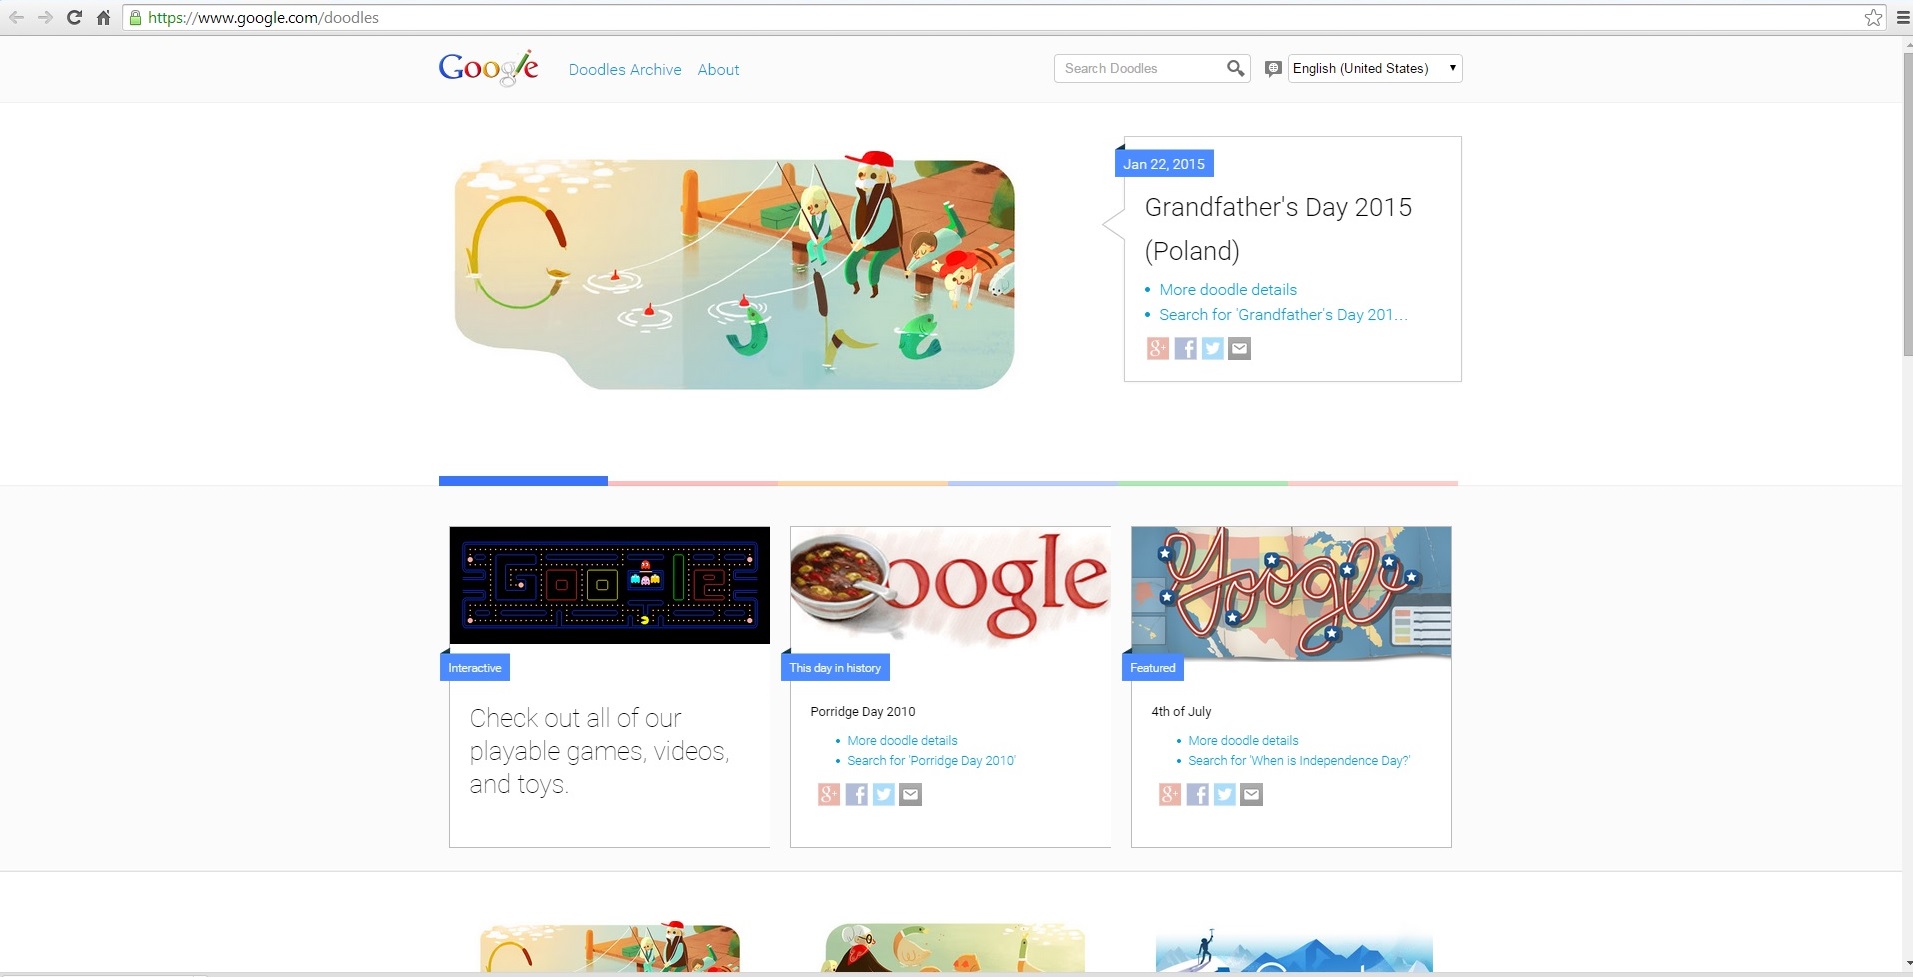Click the Search Doodles magnifier icon
This screenshot has width=1913, height=977.
point(1236,68)
